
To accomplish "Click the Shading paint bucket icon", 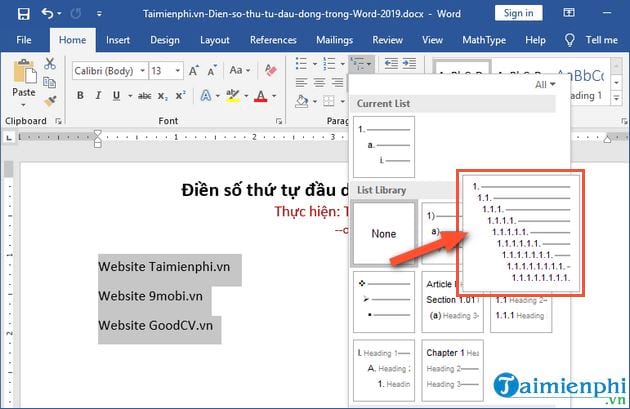I will (x=302, y=101).
